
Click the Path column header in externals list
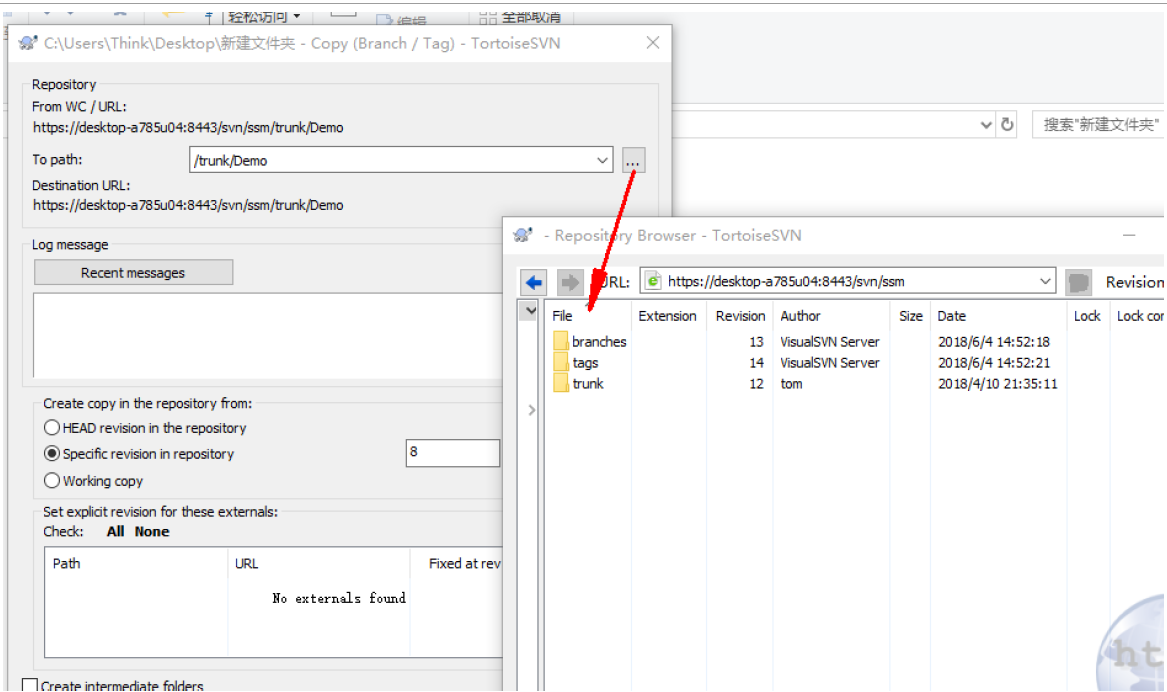pos(136,563)
